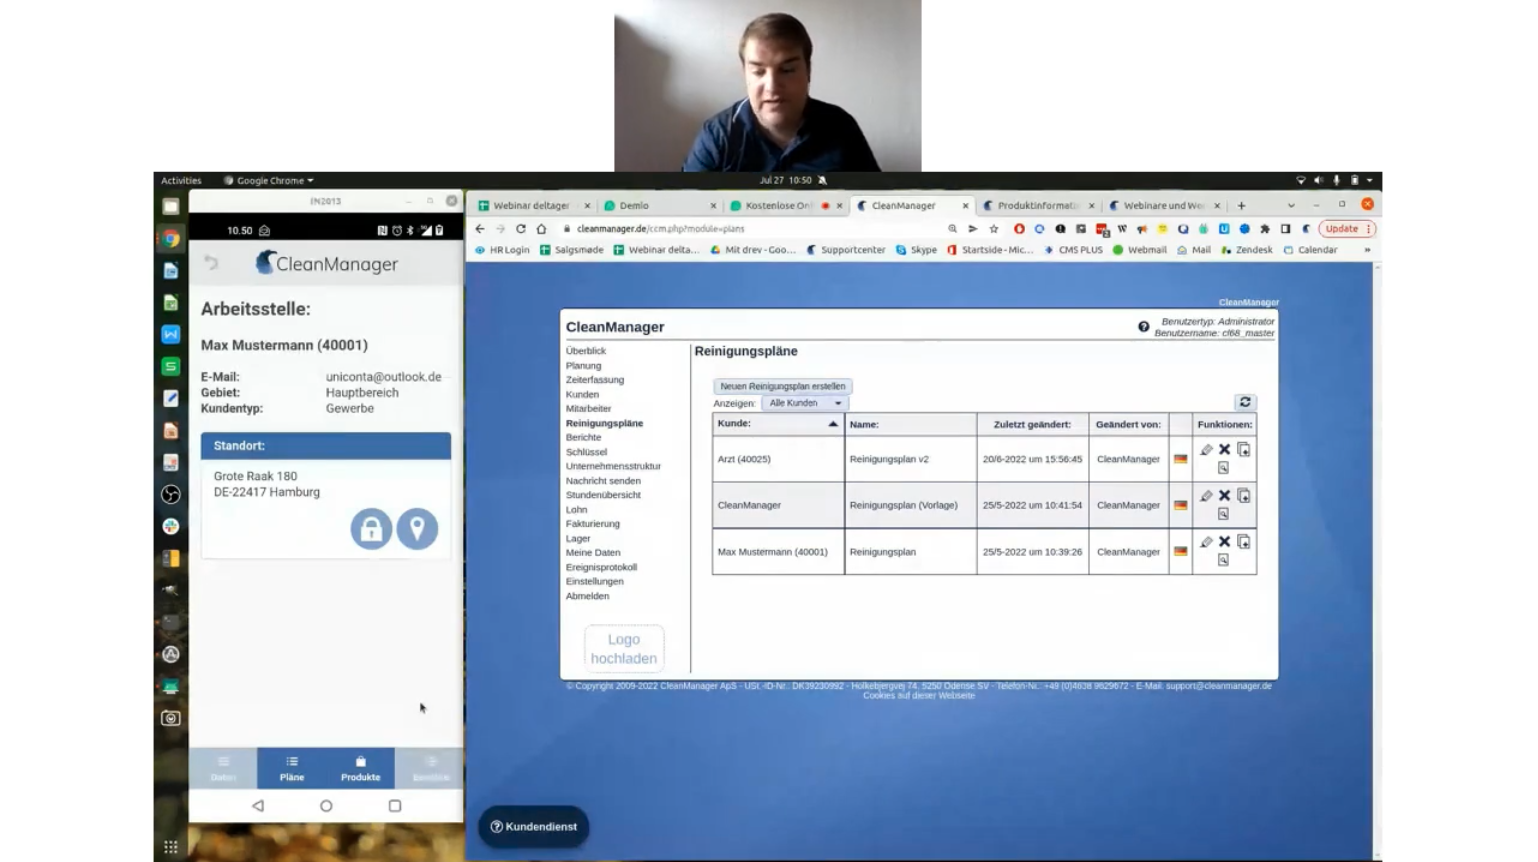Image resolution: width=1538 pixels, height=862 pixels.
Task: Click the 'Cookies auf dieser Webseite' link
Action: point(919,696)
